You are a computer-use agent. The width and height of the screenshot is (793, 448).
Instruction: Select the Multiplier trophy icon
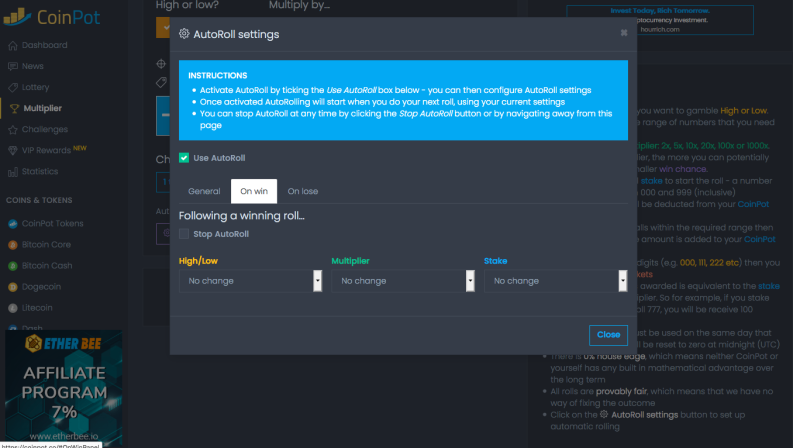[x=14, y=109]
